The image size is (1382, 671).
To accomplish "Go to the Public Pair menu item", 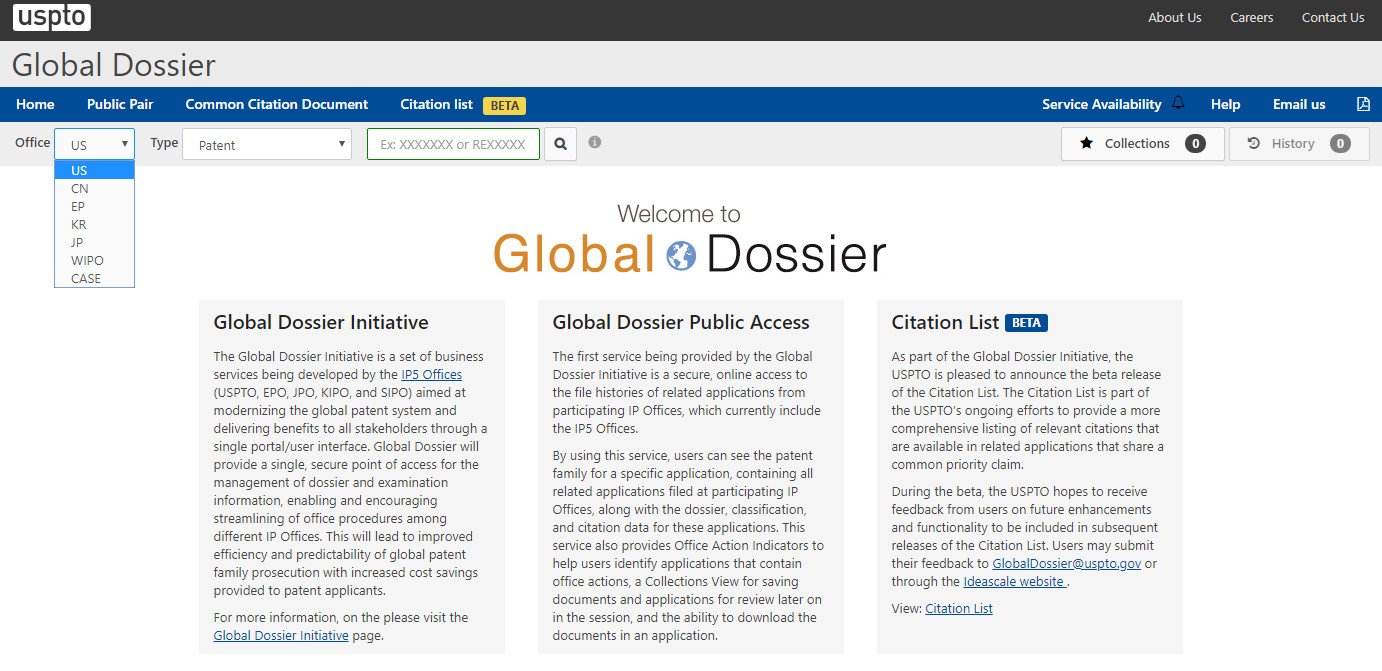I will [120, 104].
